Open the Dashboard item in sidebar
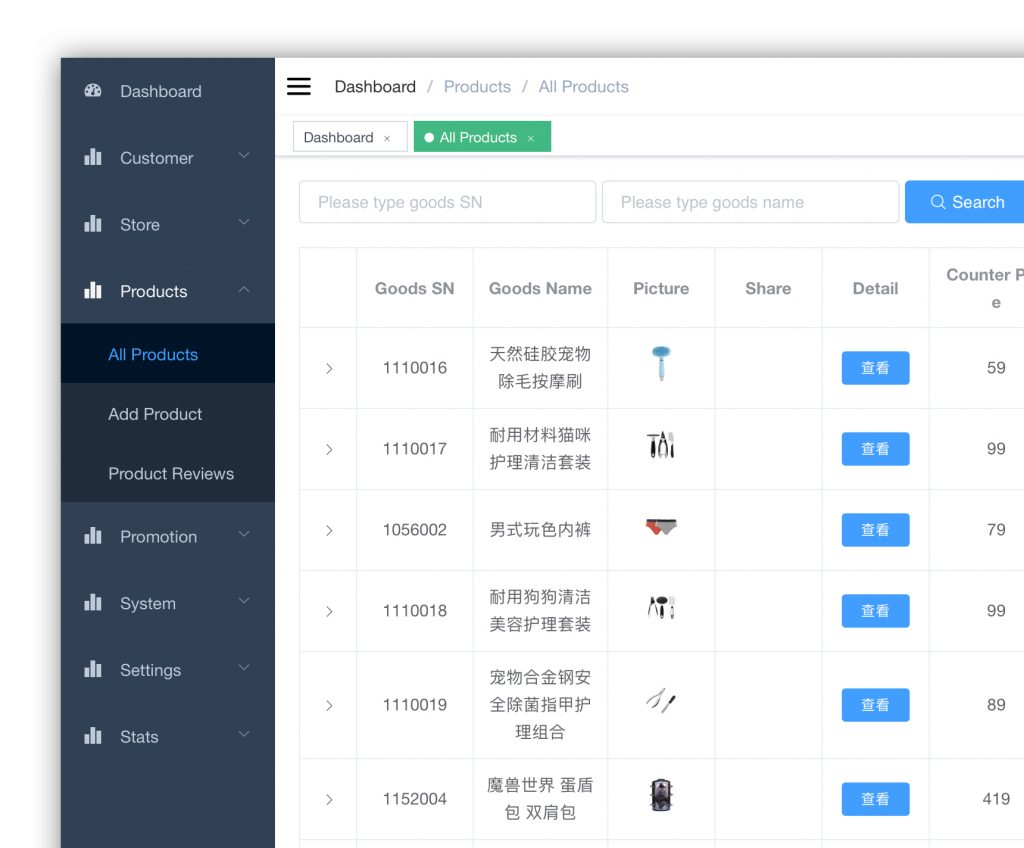 [168, 91]
